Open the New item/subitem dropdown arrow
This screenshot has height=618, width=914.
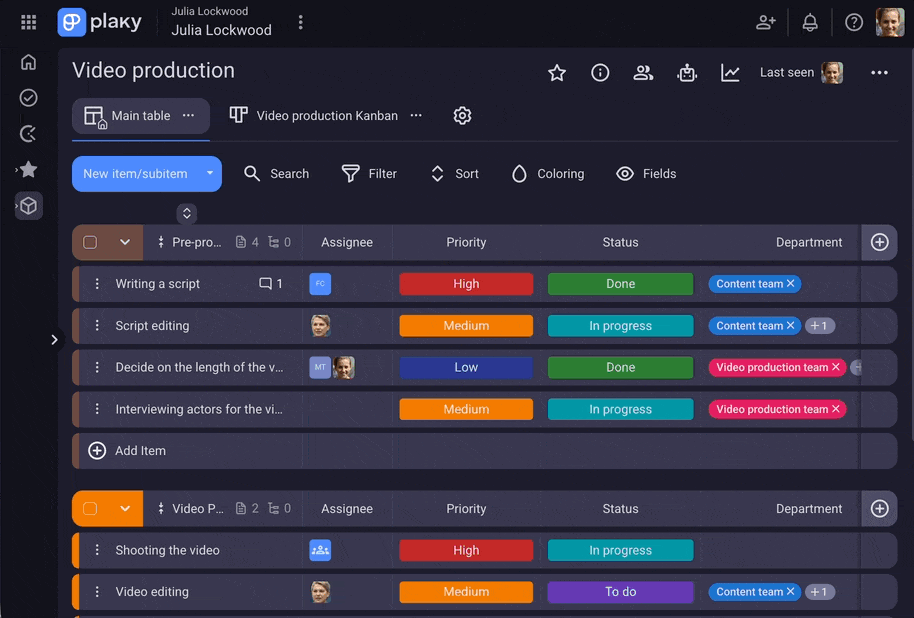click(x=209, y=174)
